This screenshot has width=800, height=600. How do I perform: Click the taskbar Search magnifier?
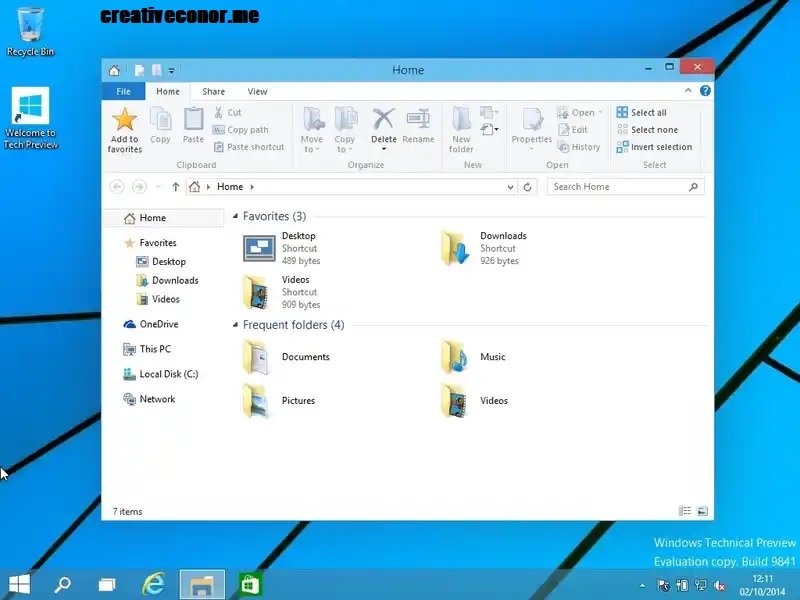click(63, 585)
